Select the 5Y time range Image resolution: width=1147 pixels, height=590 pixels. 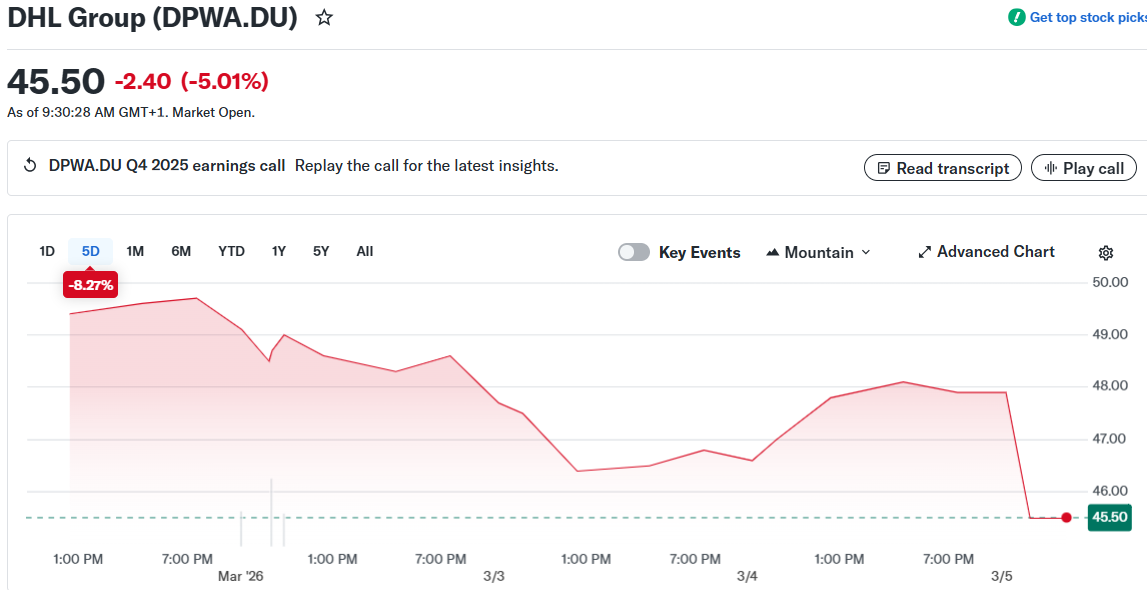pos(321,251)
